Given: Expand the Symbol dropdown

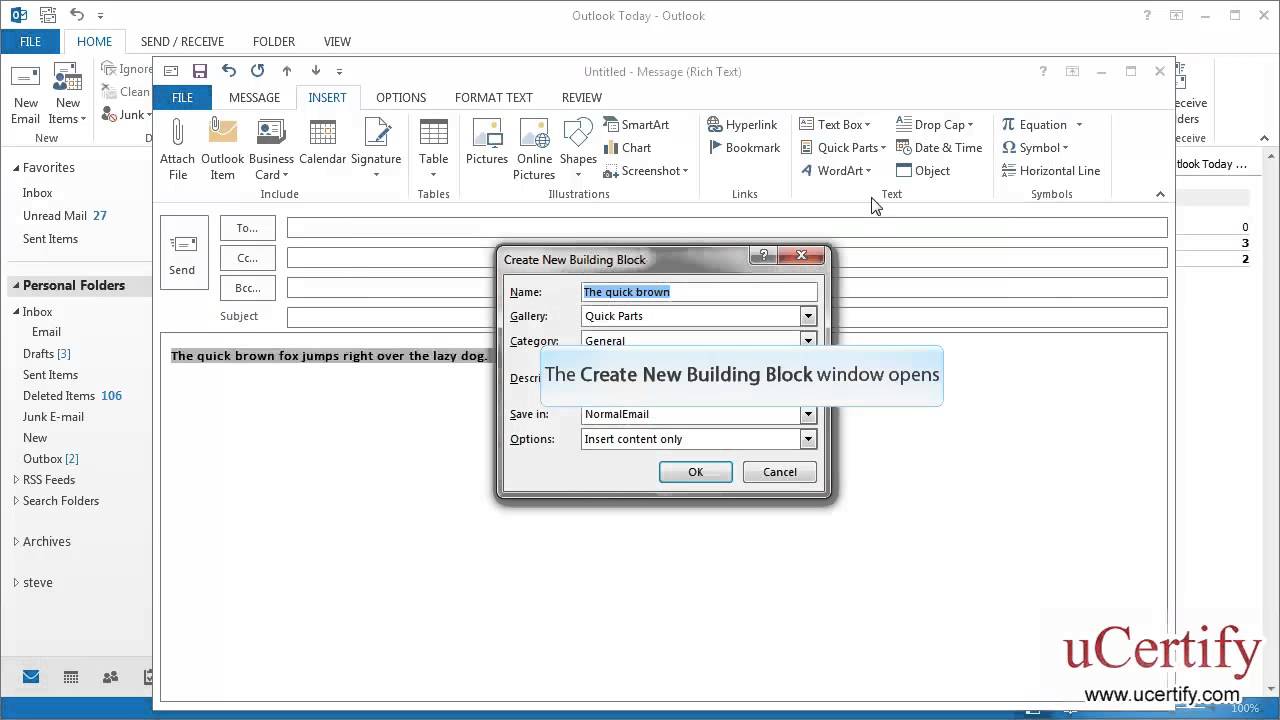Looking at the screenshot, I should click(x=1065, y=148).
